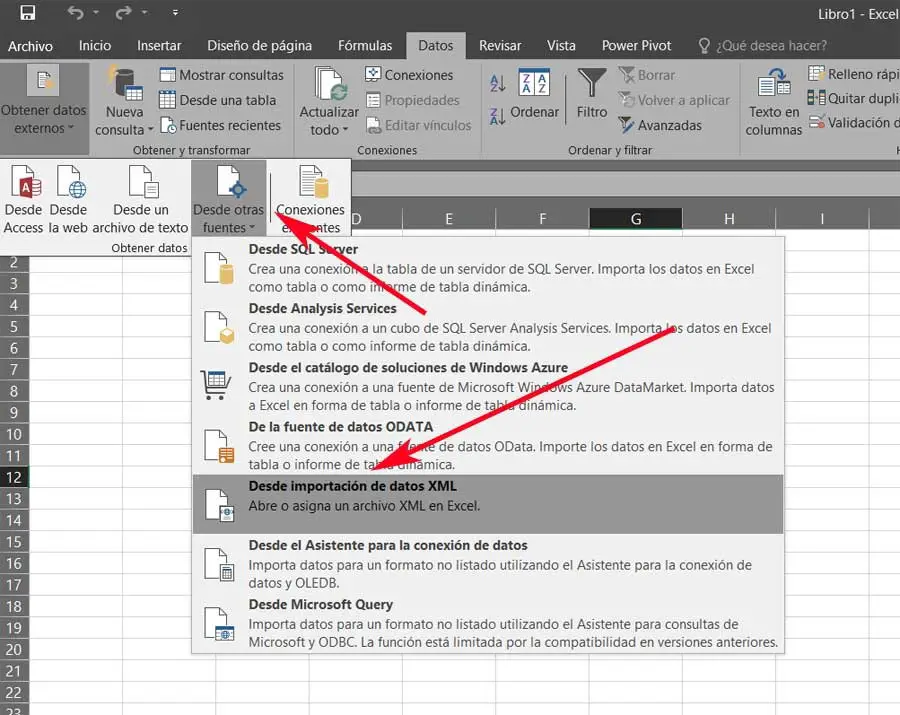Image resolution: width=900 pixels, height=715 pixels.
Task: Open Validación de datos
Action: pyautogui.click(x=854, y=123)
